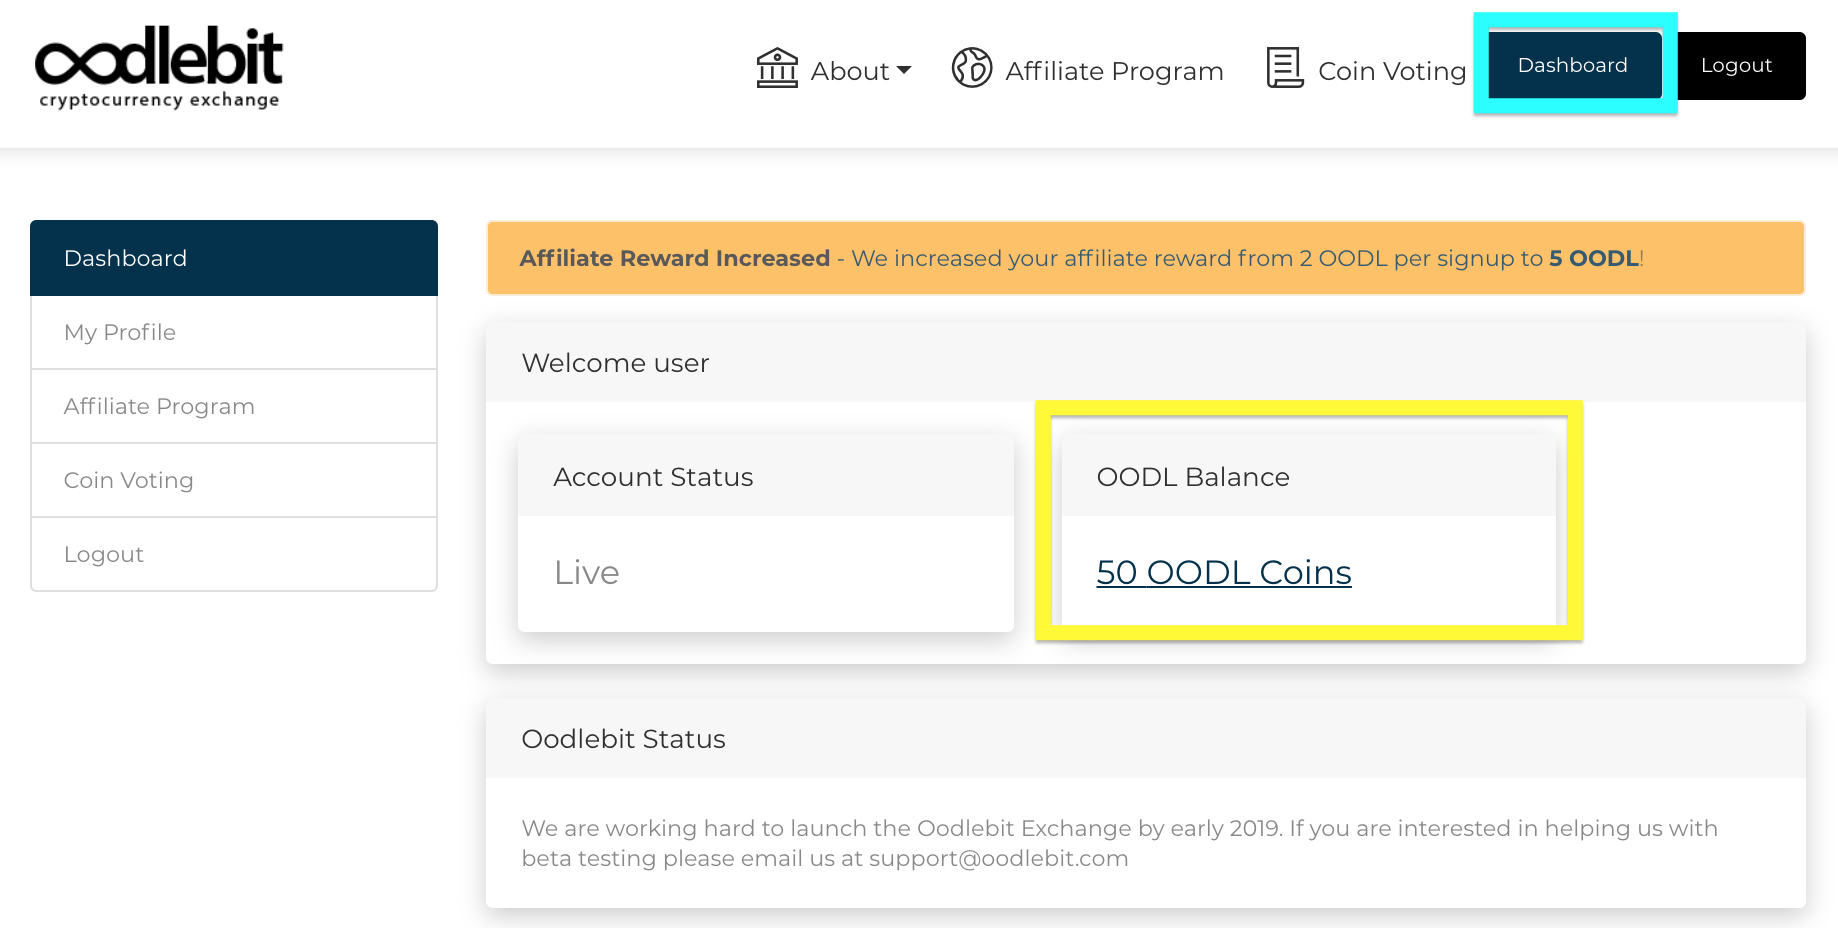Click the Affiliate Reward Increased banner
This screenshot has width=1838, height=928.
(x=1145, y=258)
